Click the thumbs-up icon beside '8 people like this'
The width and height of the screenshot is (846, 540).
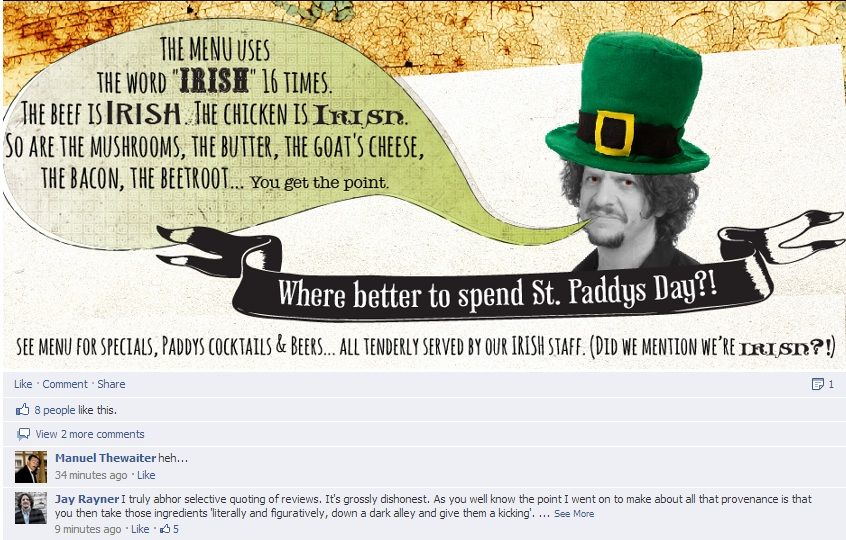coord(22,410)
